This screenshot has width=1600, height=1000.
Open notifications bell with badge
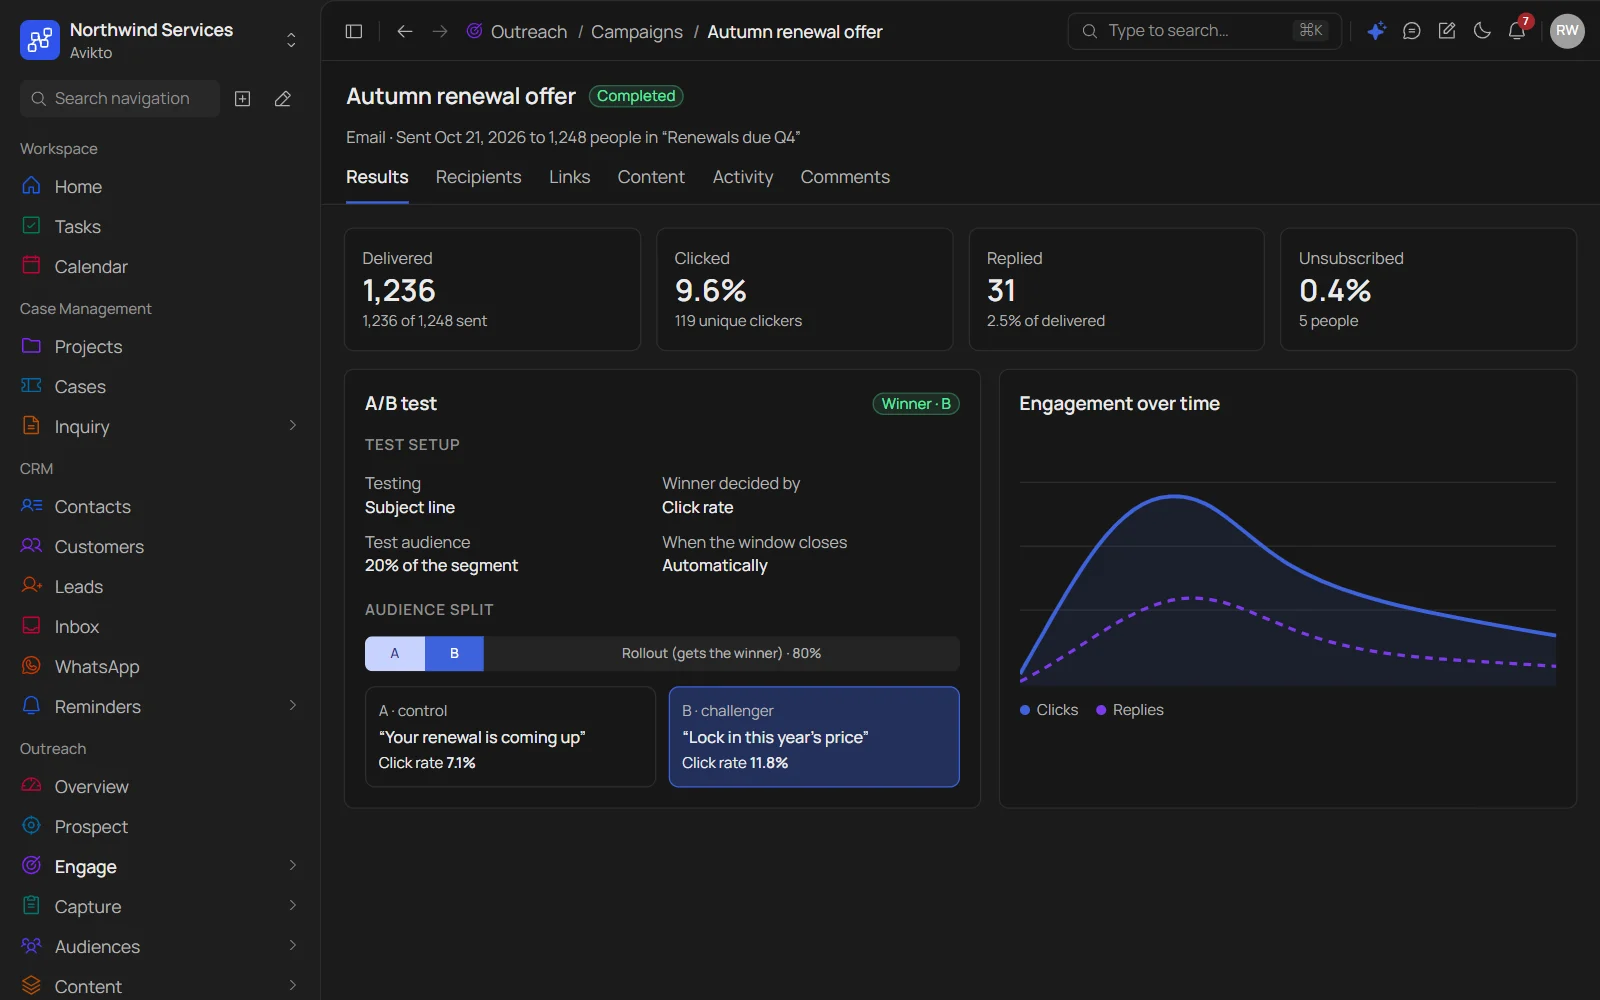point(1517,30)
